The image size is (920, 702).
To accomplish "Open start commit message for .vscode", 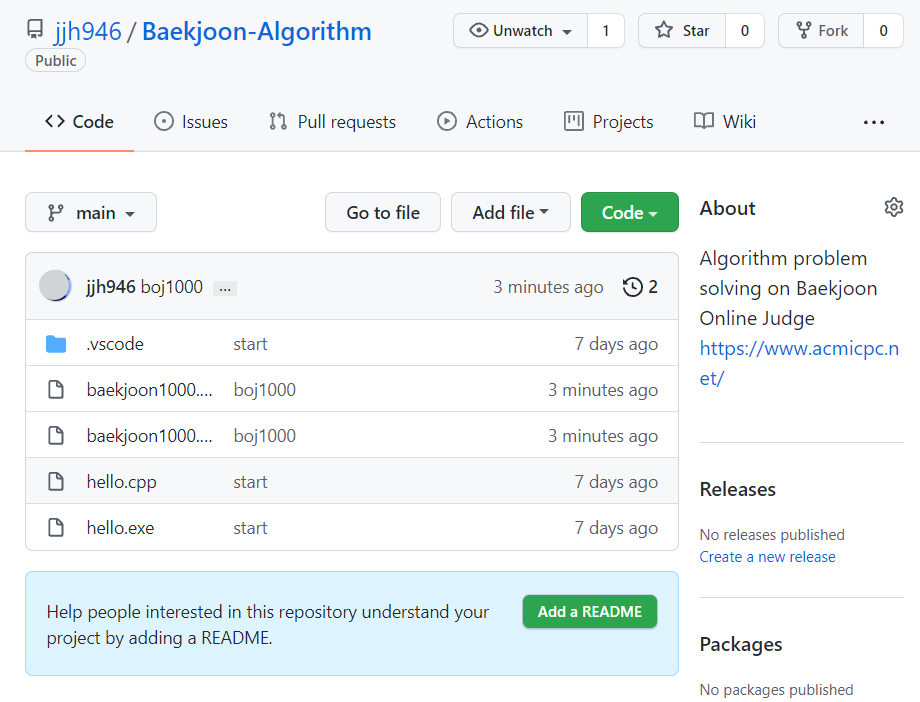I will click(251, 344).
